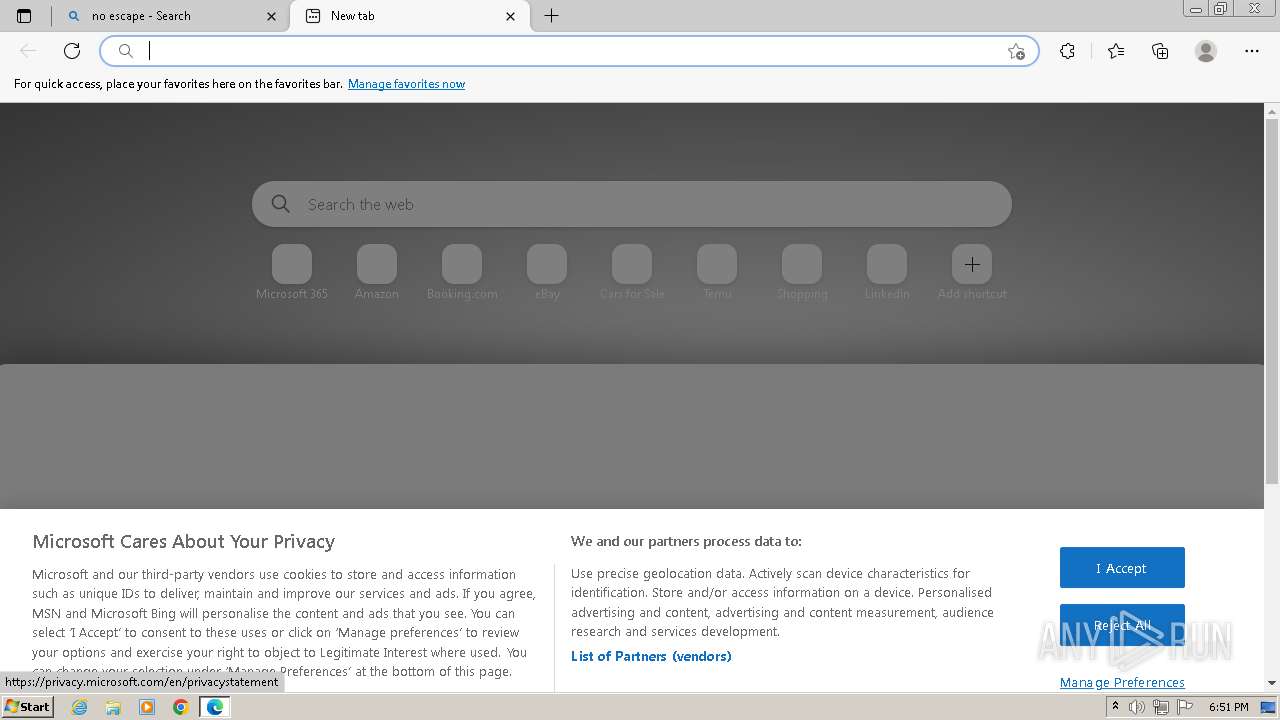Screen dimensions: 1280x720
Task: Click the search magnifier icon in the address bar
Action: [126, 51]
